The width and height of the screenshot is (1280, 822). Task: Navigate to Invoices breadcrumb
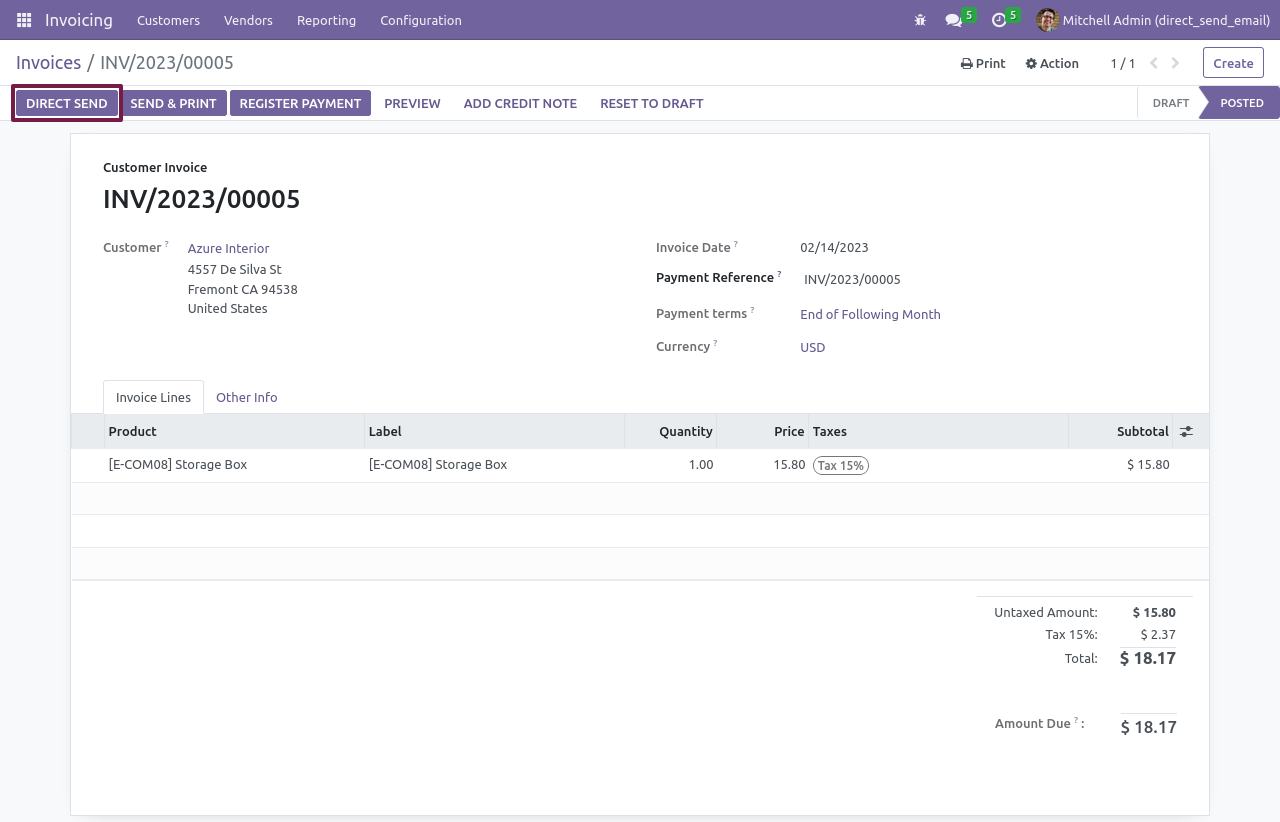click(48, 63)
